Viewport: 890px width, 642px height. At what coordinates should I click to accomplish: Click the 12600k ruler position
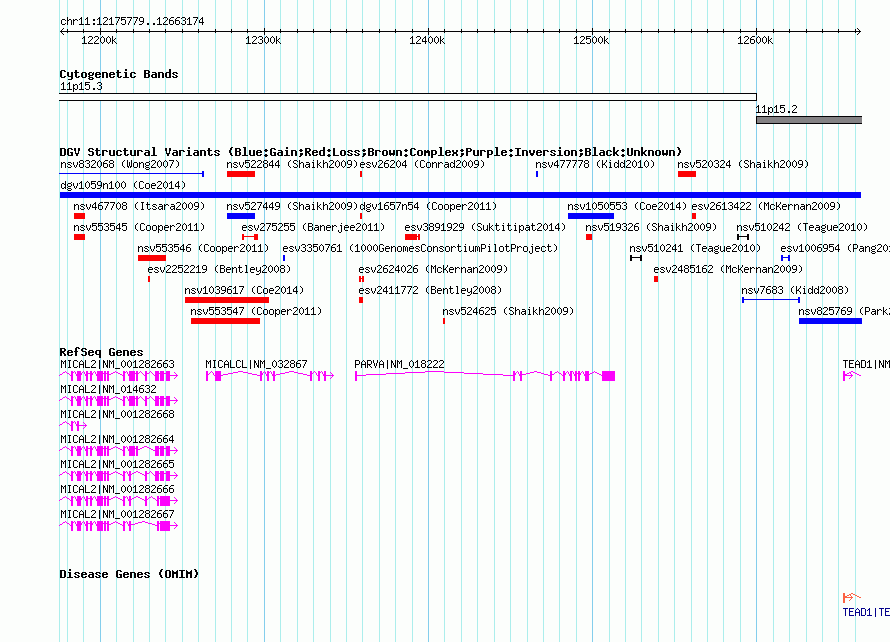(755, 40)
